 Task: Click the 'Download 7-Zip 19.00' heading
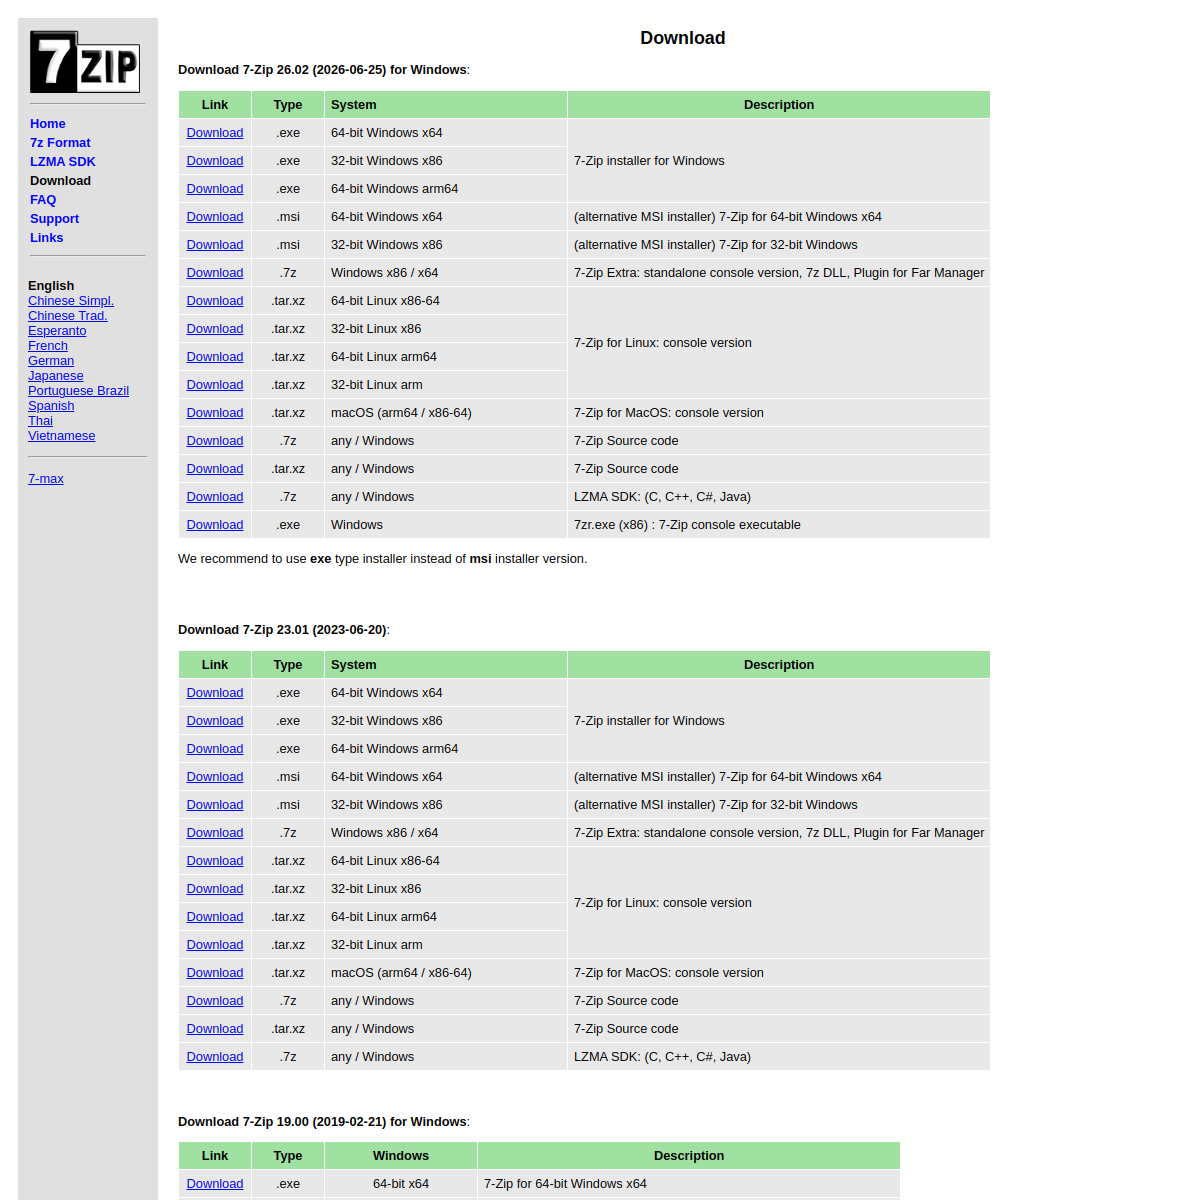tap(324, 1122)
